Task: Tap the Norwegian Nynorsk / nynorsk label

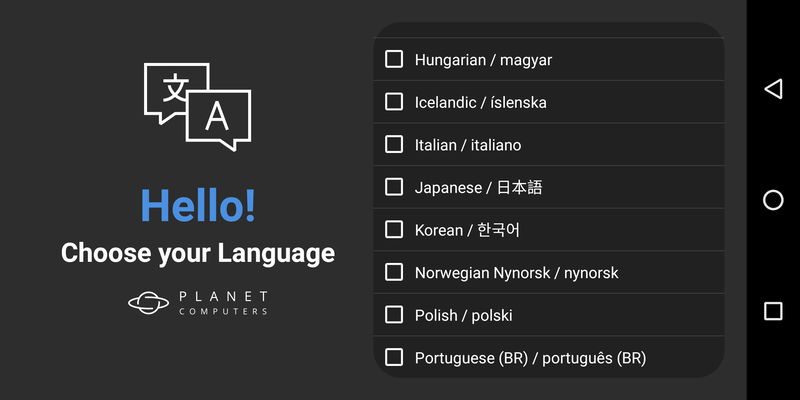Action: tap(516, 273)
